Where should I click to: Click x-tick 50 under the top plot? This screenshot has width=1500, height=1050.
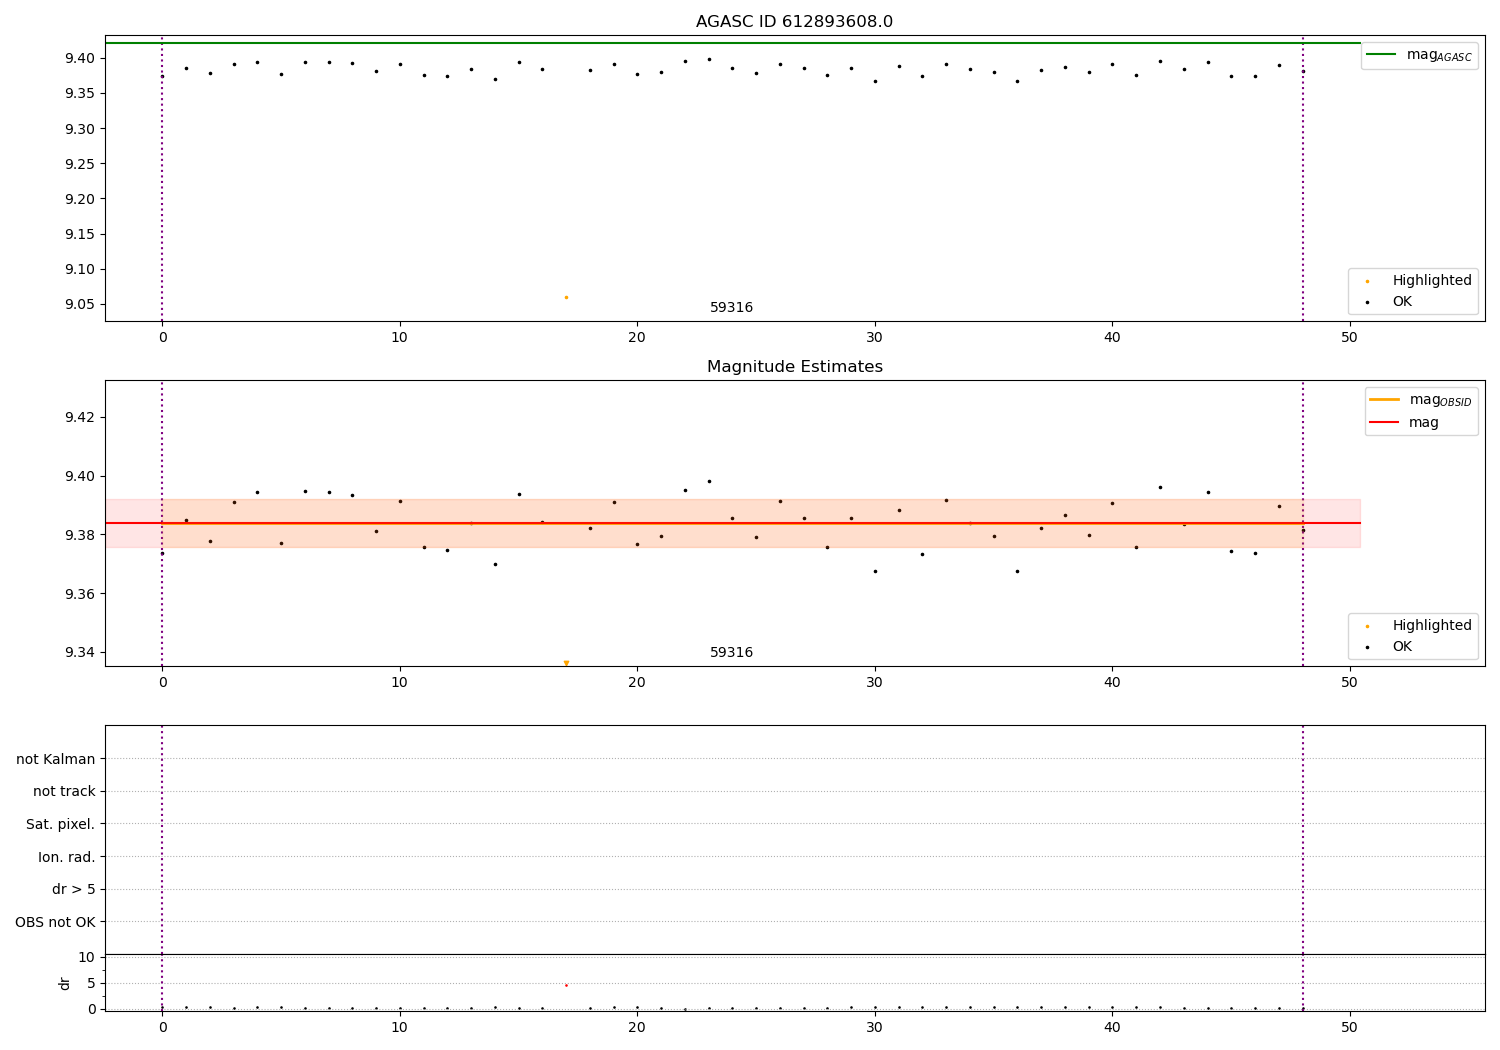point(1350,338)
